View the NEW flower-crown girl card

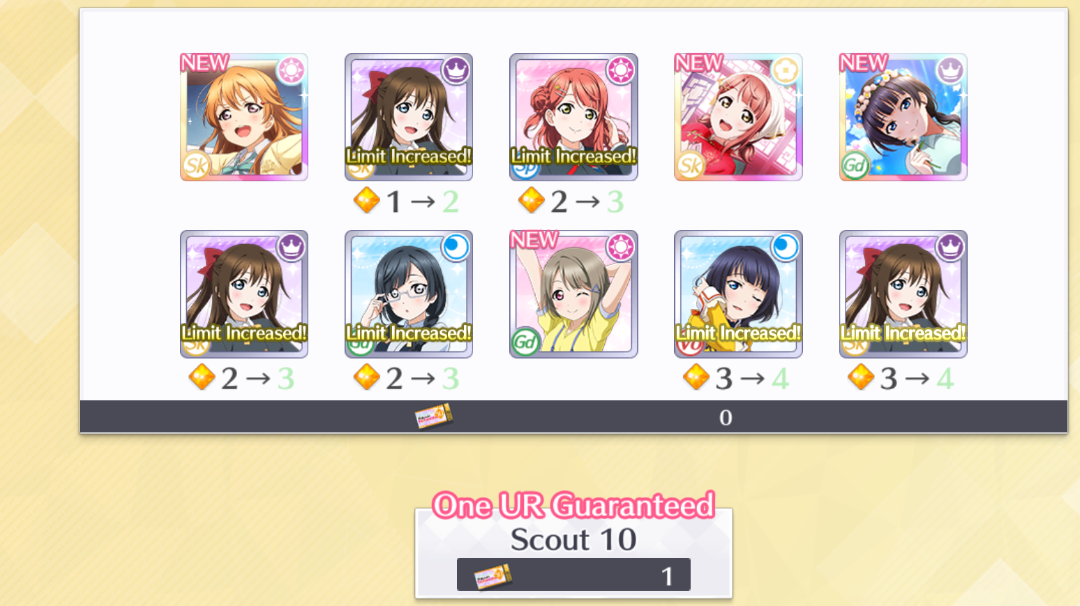903,117
